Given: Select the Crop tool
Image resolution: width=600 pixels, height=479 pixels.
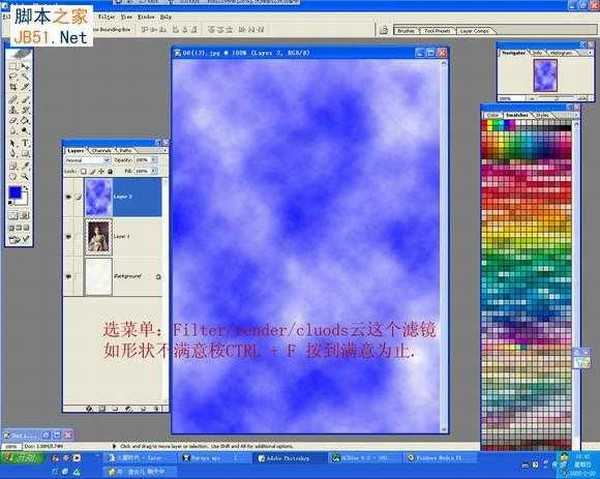Looking at the screenshot, I should 13,87.
